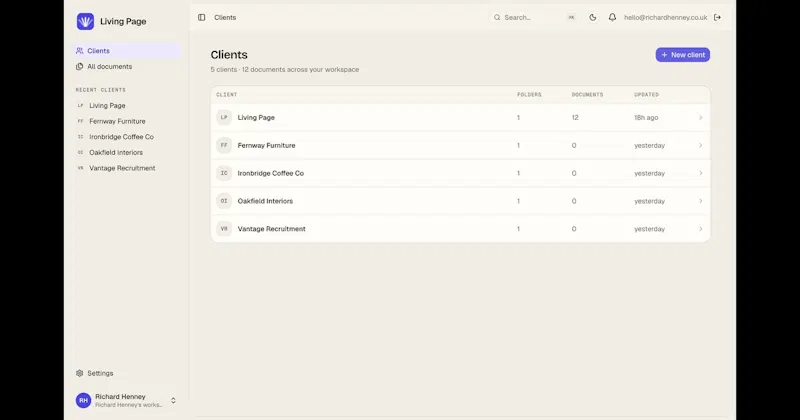800x420 pixels.
Task: Click the DOCUMENTS column header
Action: (x=587, y=94)
